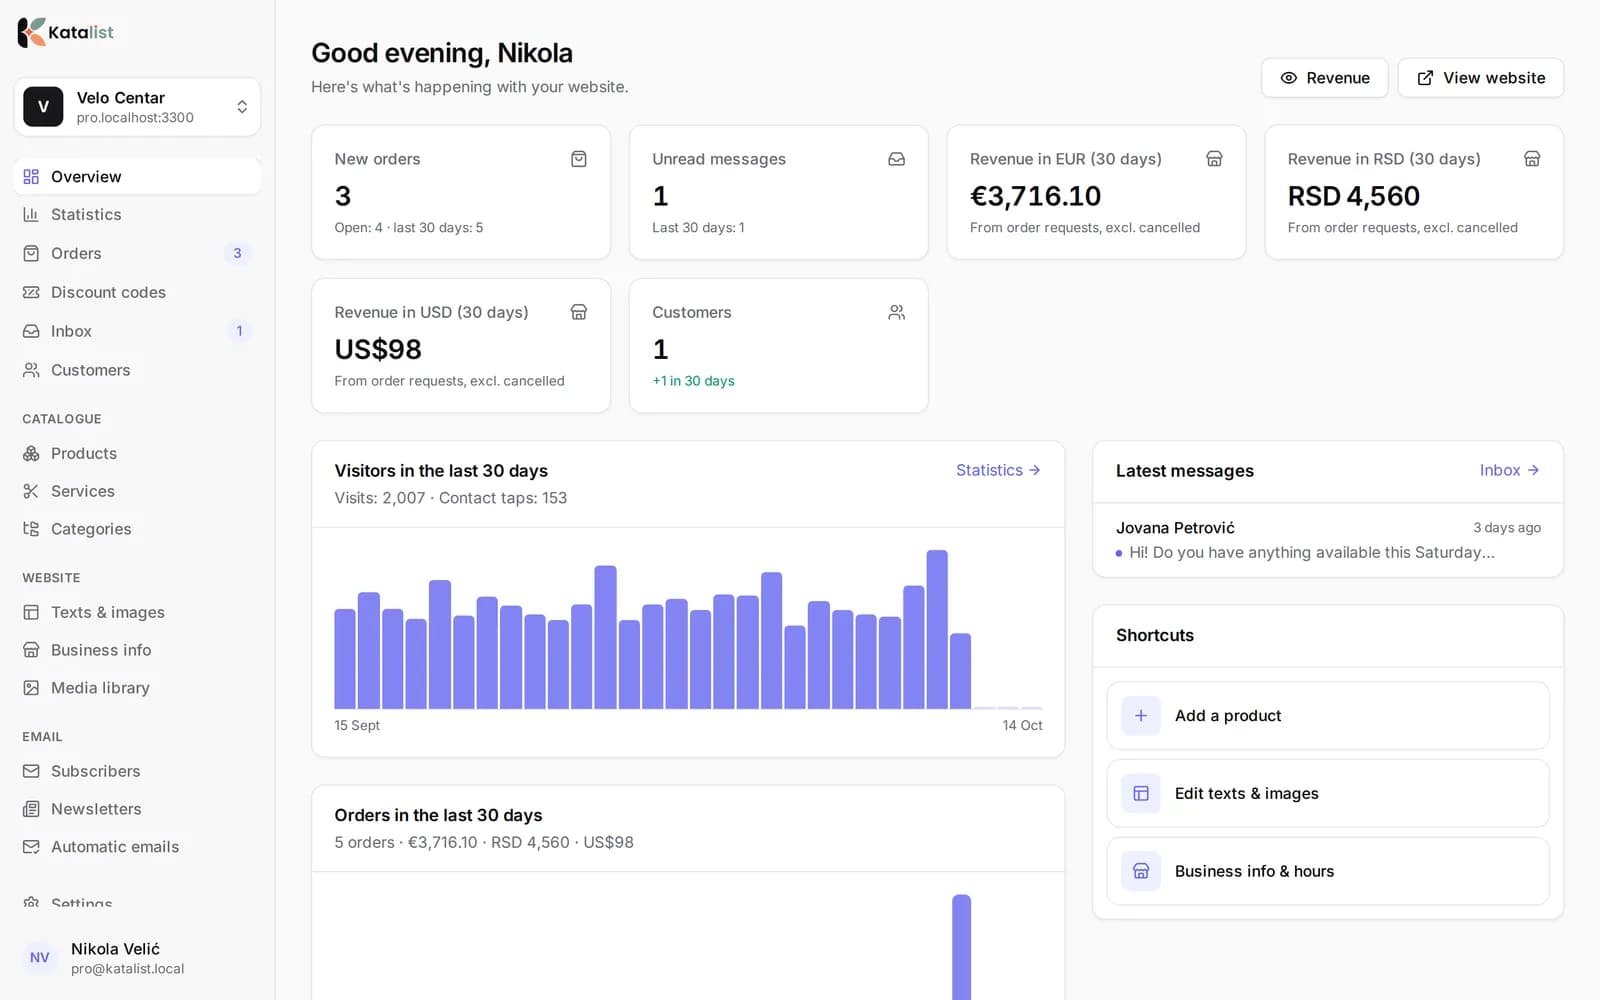1600x1000 pixels.
Task: Click Visits: 2,007 · Contact taps text
Action: coord(451,498)
